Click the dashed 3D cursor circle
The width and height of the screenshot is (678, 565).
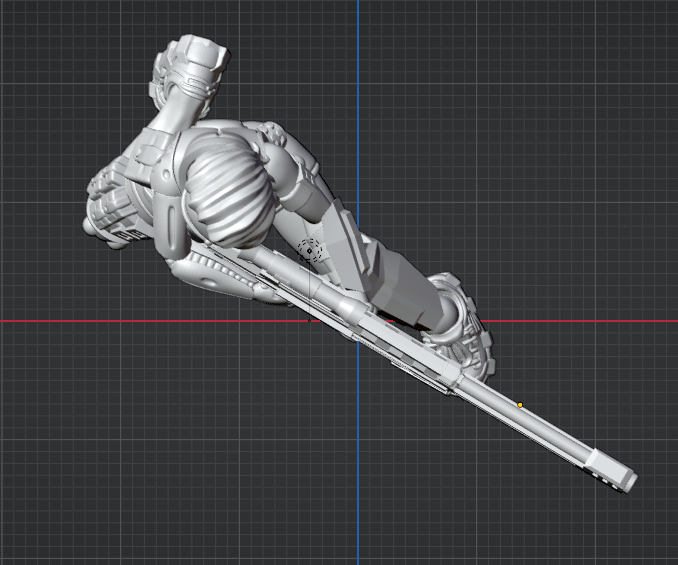(311, 251)
